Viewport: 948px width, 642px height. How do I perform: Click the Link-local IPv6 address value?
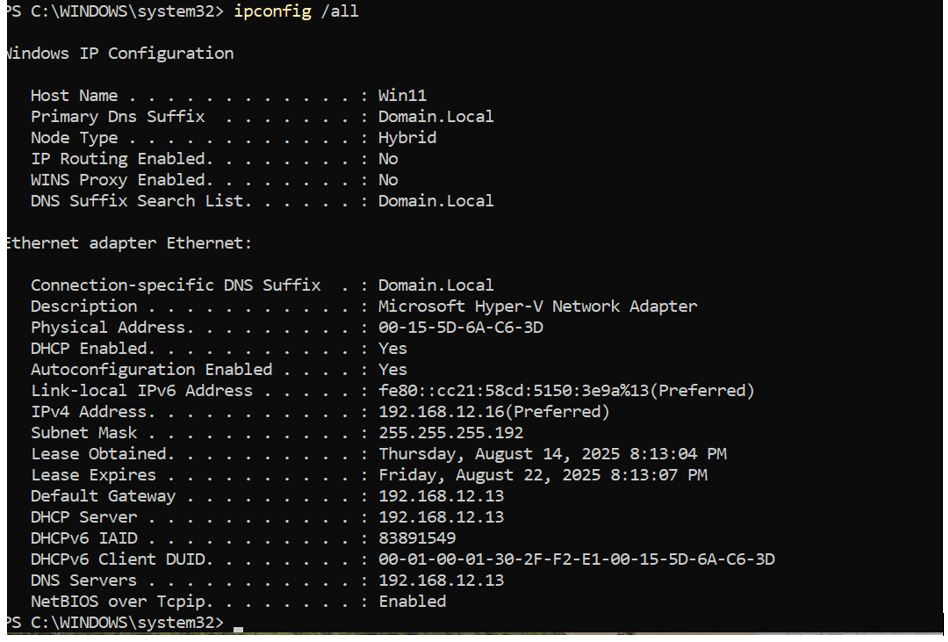click(x=566, y=390)
